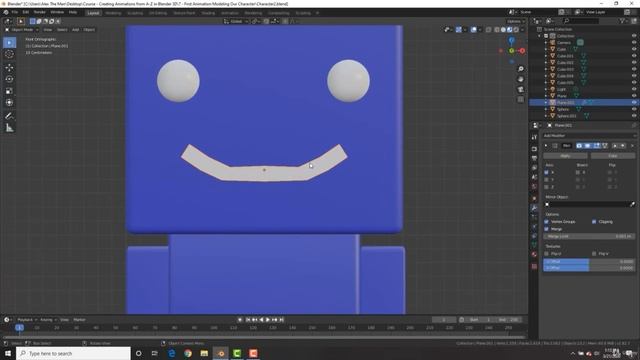This screenshot has width=640, height=360.
Task: Uncheck the Merge checkbox
Action: coord(547,229)
